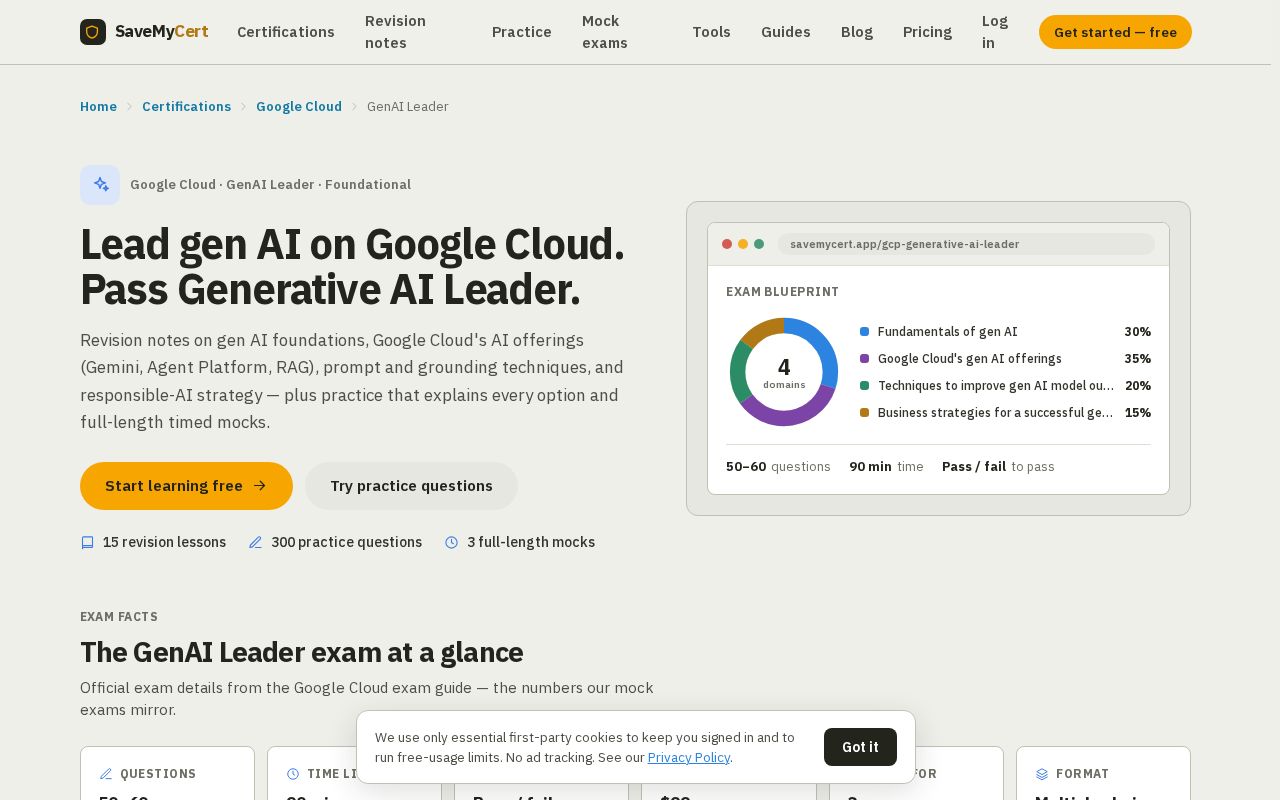
Task: Open the Tools nav item
Action: click(x=711, y=32)
